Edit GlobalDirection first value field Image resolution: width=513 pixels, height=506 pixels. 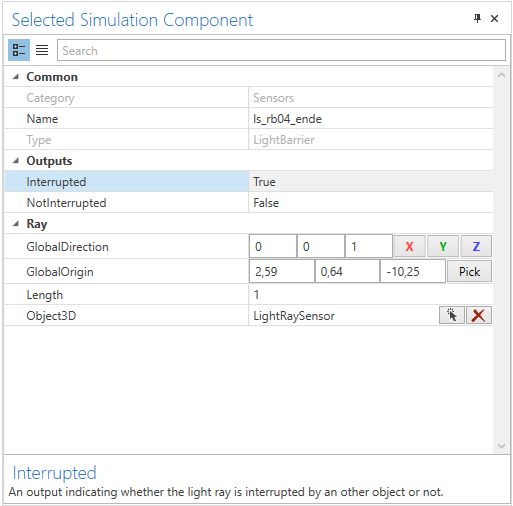[273, 246]
